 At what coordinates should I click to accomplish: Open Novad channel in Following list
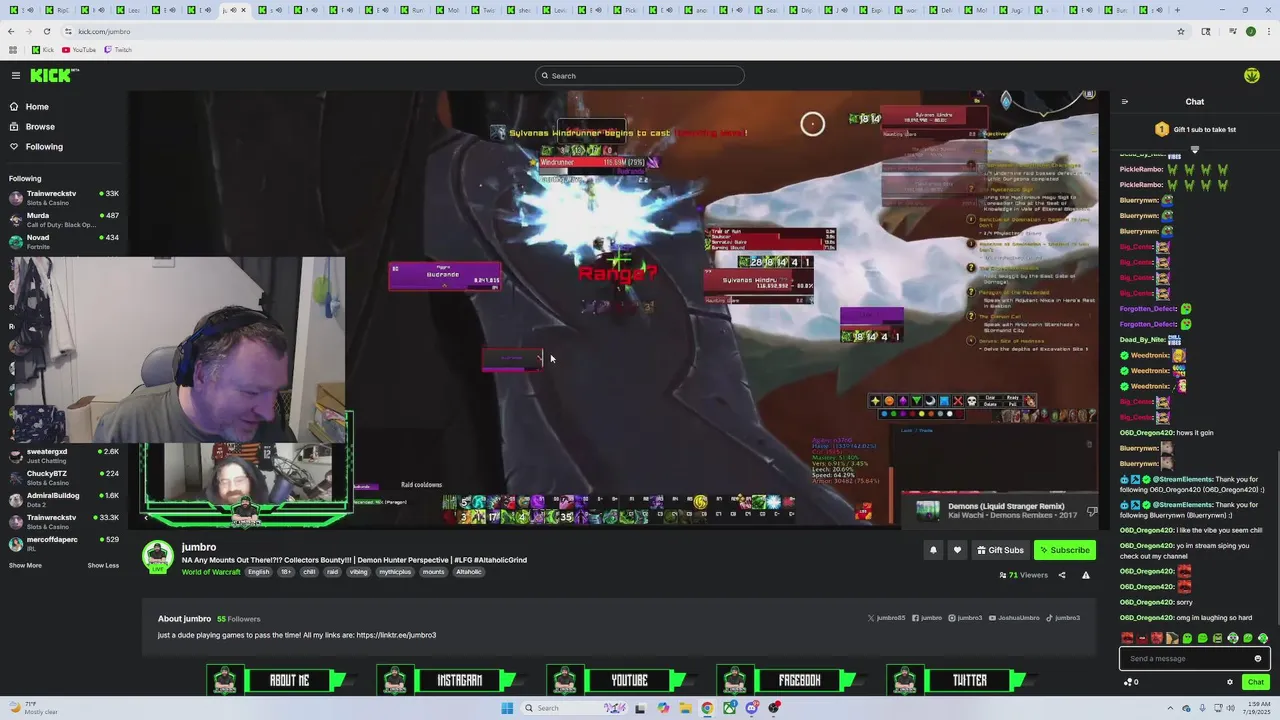[x=64, y=241]
